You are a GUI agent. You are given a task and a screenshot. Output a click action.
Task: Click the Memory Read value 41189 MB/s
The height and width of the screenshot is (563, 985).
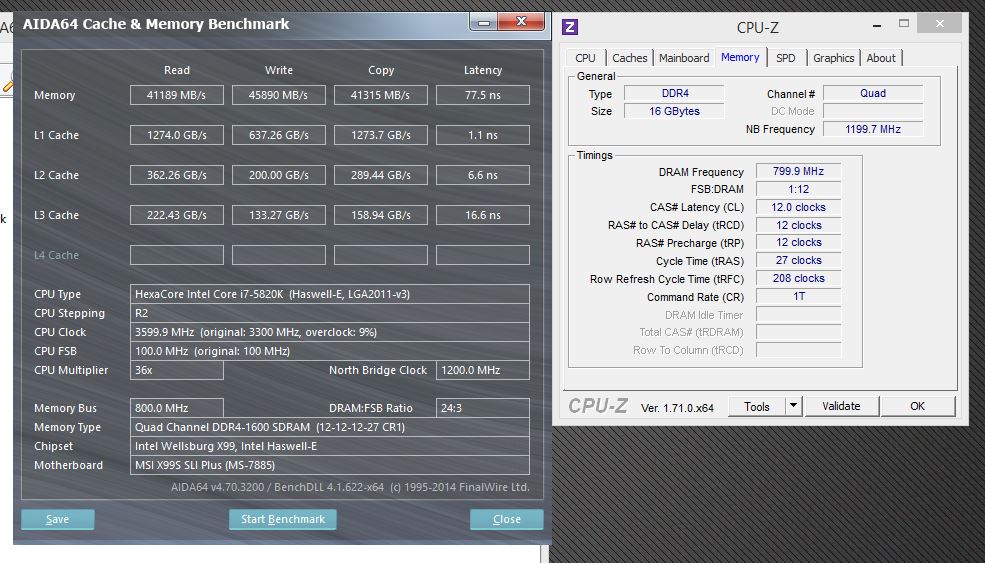click(177, 95)
